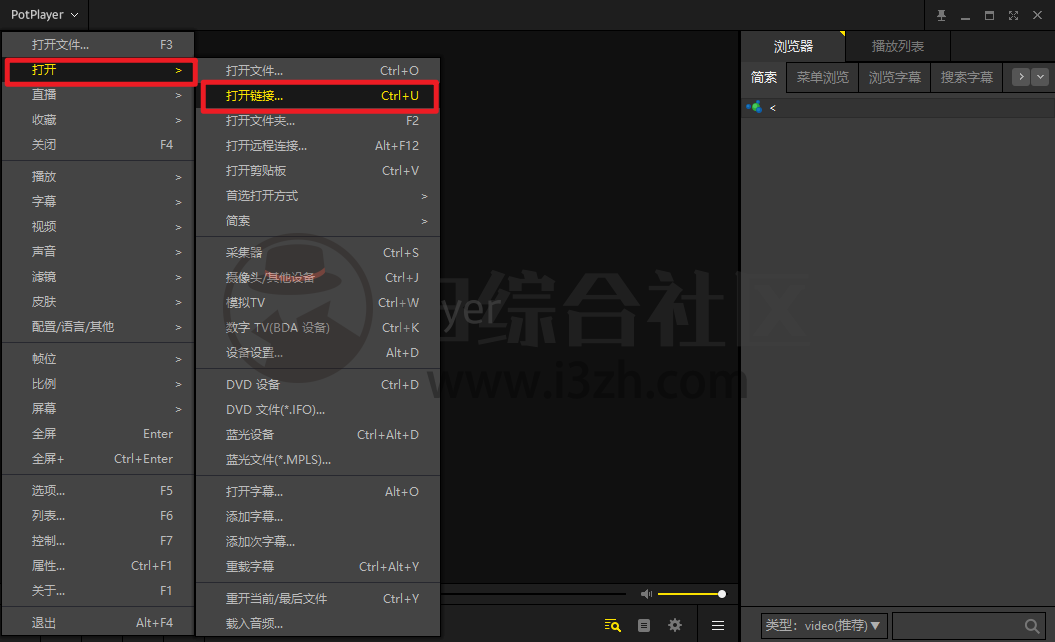Viewport: 1055px width, 642px height.
Task: Click the hamburger menu icon
Action: click(718, 625)
